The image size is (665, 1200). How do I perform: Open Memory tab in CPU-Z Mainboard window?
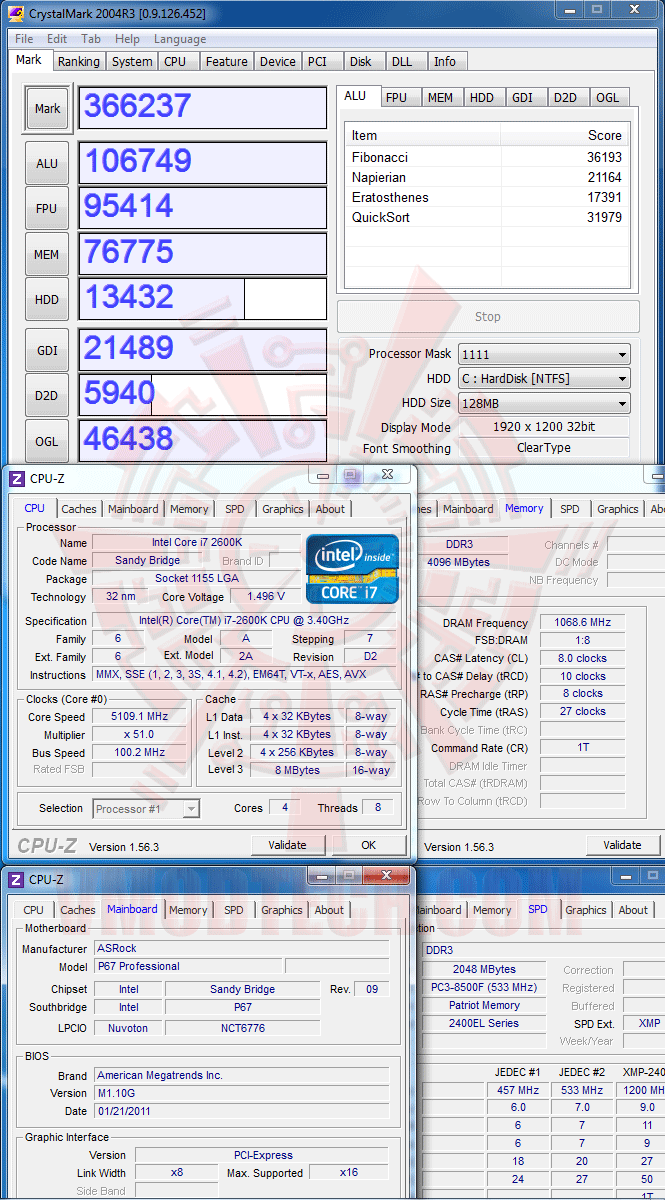(188, 910)
